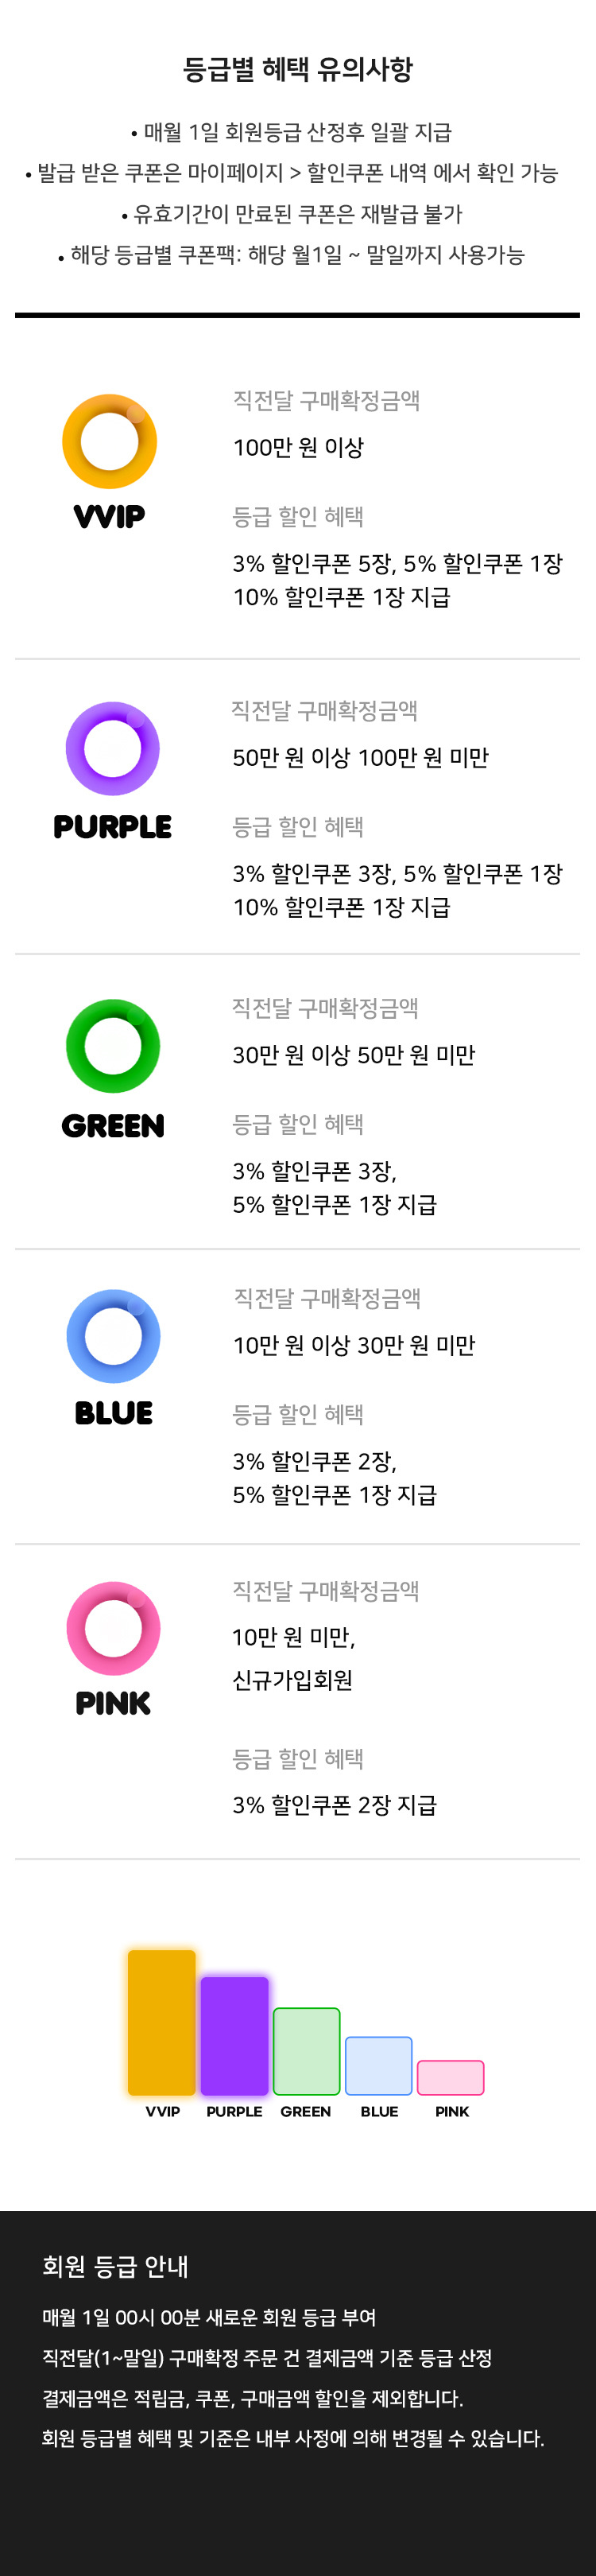
Task: Click the BLUE label under the chart
Action: tap(379, 2111)
